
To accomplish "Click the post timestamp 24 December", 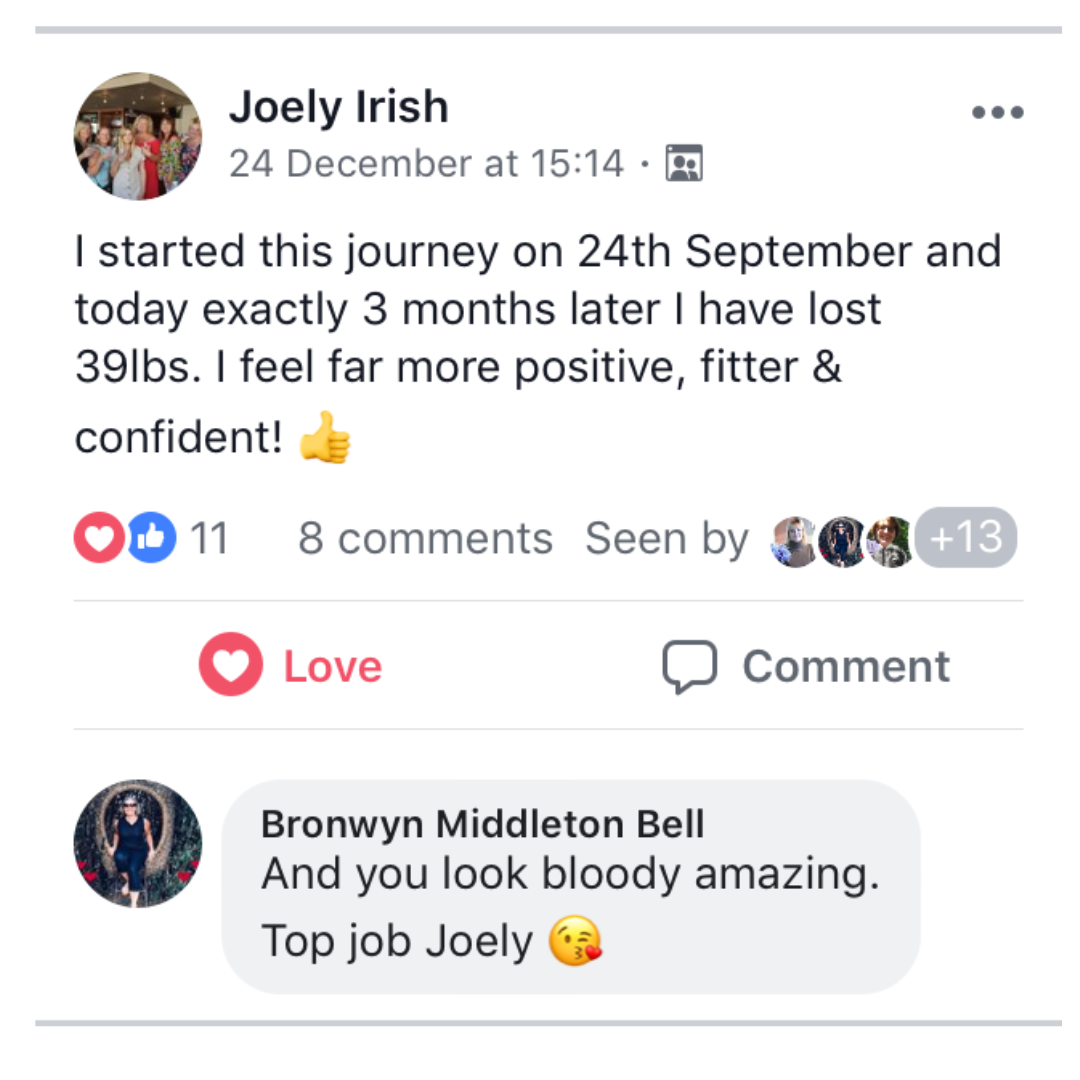I will (x=426, y=163).
